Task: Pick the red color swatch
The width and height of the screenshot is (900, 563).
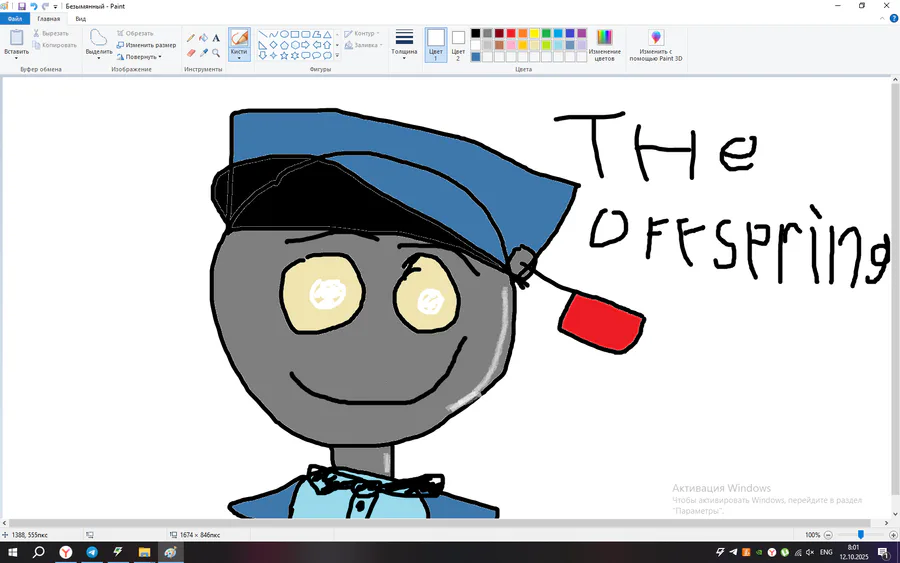Action: [511, 33]
